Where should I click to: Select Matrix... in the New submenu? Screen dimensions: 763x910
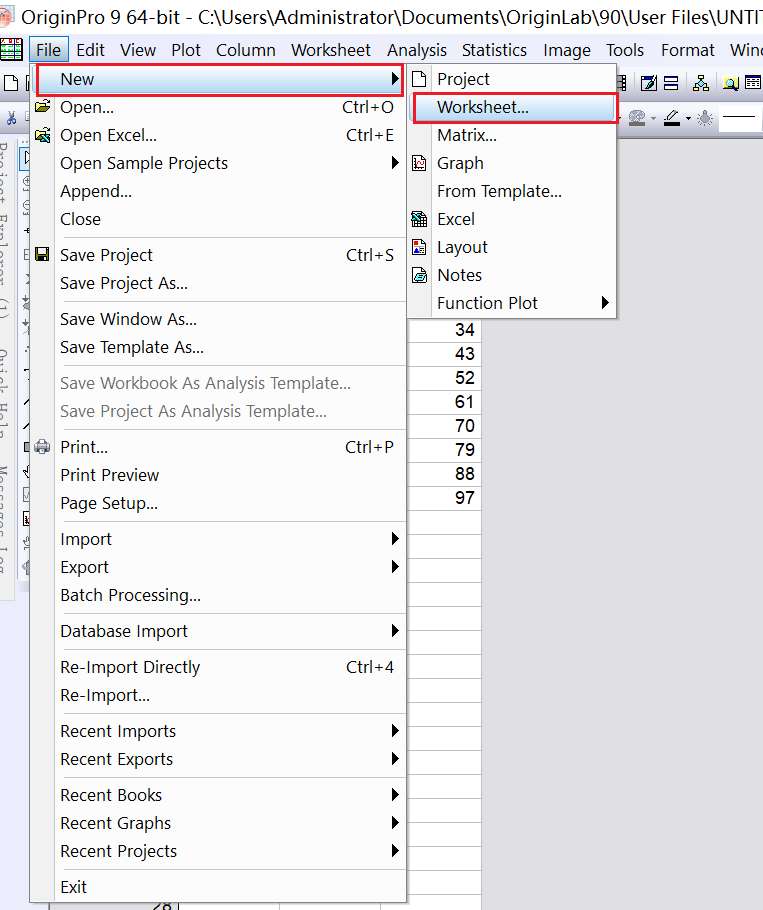point(512,135)
